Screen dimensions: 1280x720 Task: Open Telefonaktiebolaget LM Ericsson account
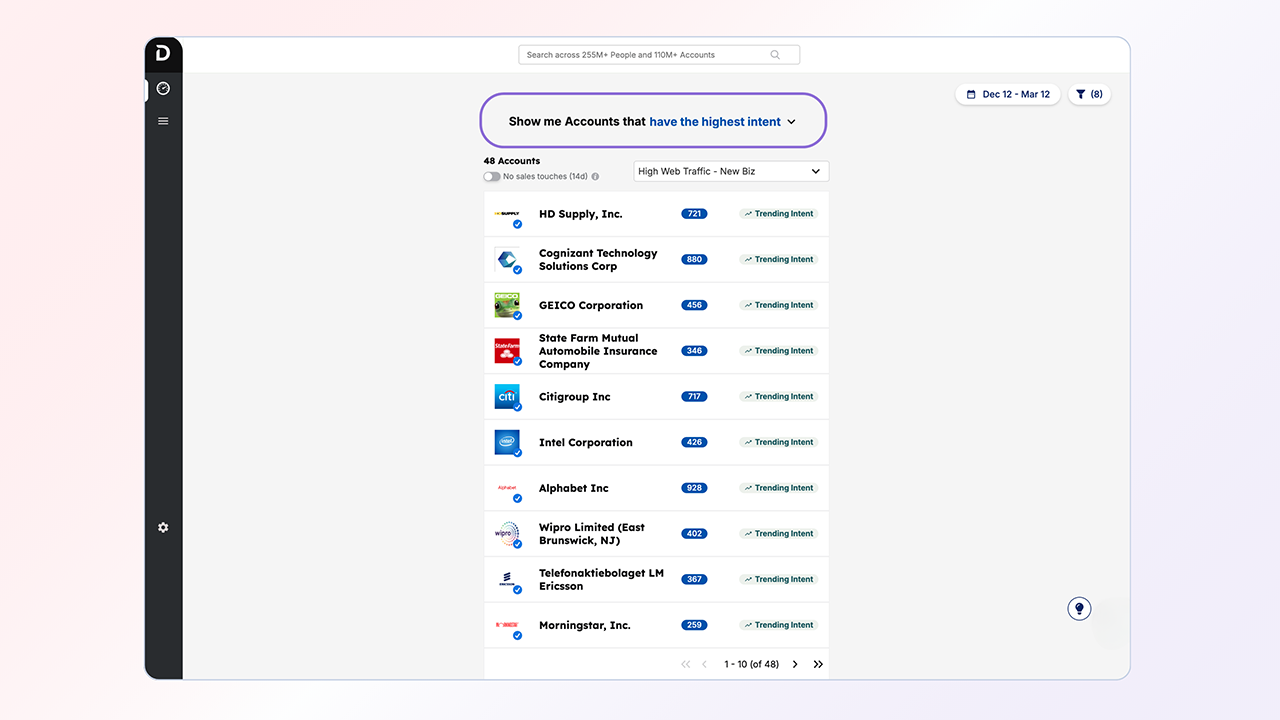click(x=601, y=579)
